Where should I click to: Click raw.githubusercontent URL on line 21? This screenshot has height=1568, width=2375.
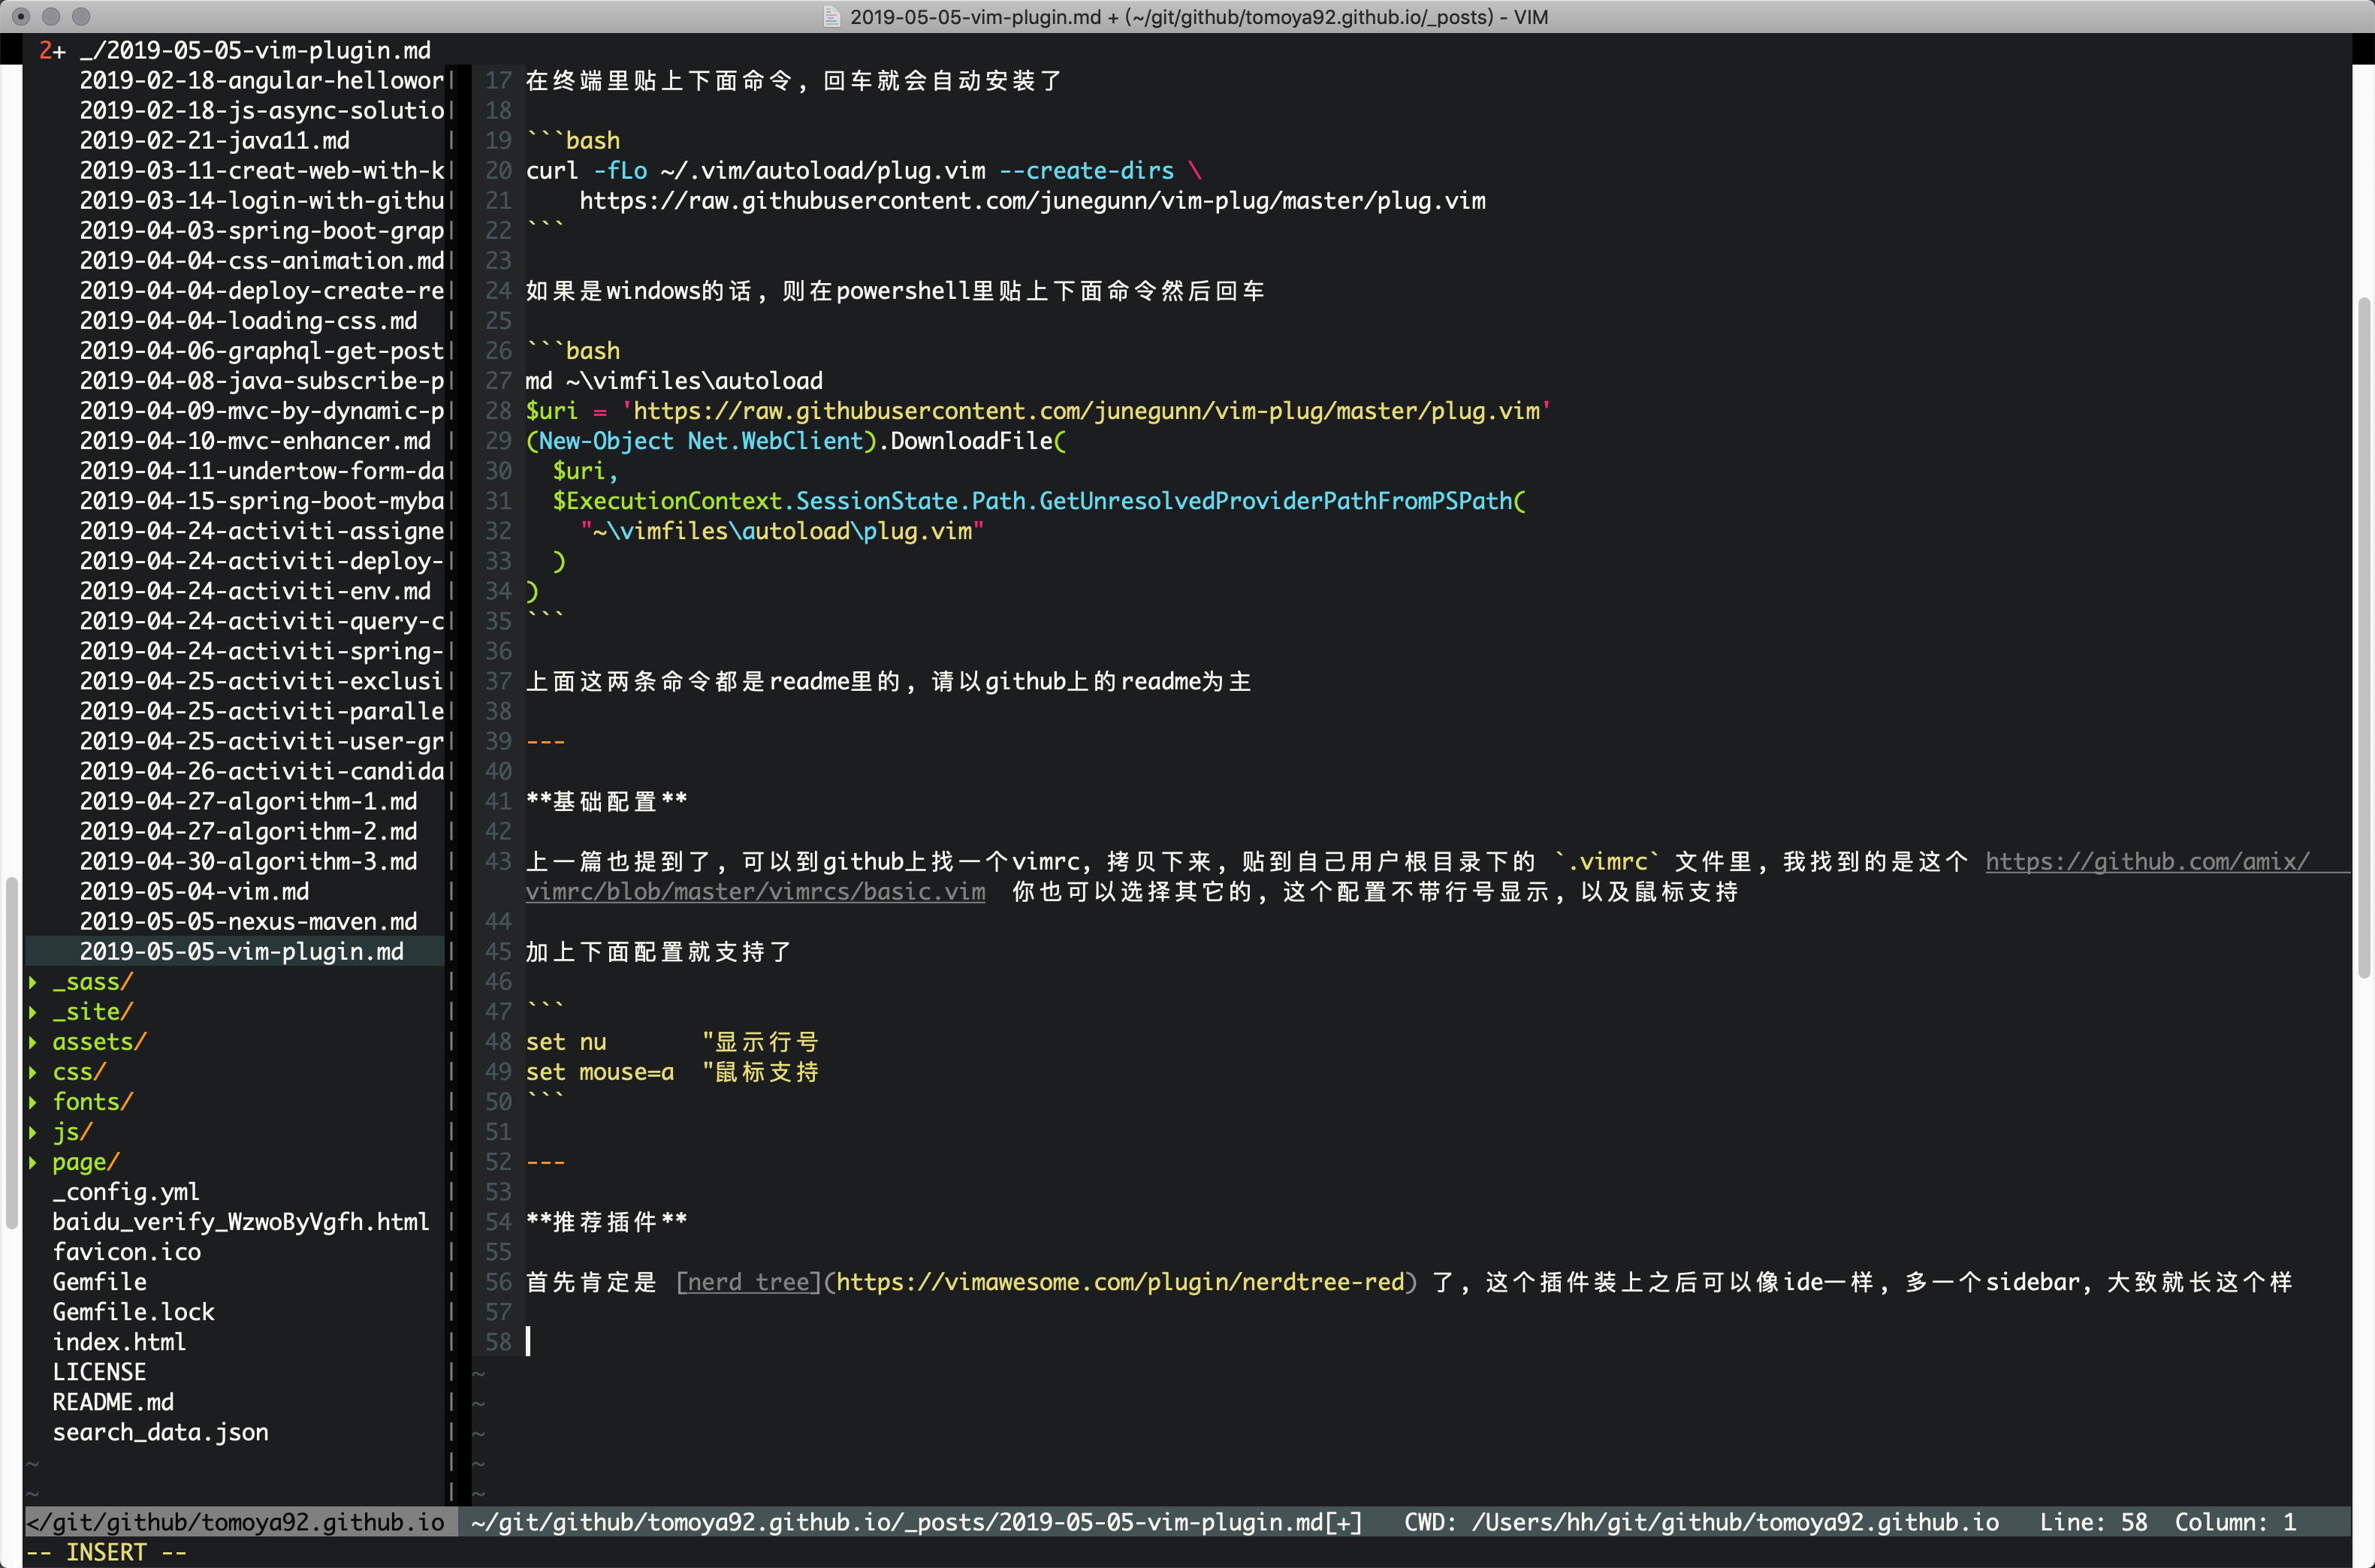1032,201
